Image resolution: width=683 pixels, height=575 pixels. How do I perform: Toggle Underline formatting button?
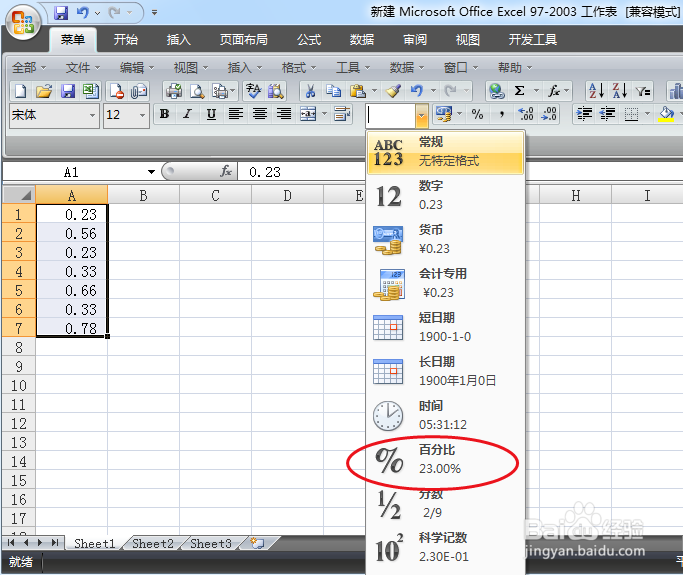click(211, 114)
